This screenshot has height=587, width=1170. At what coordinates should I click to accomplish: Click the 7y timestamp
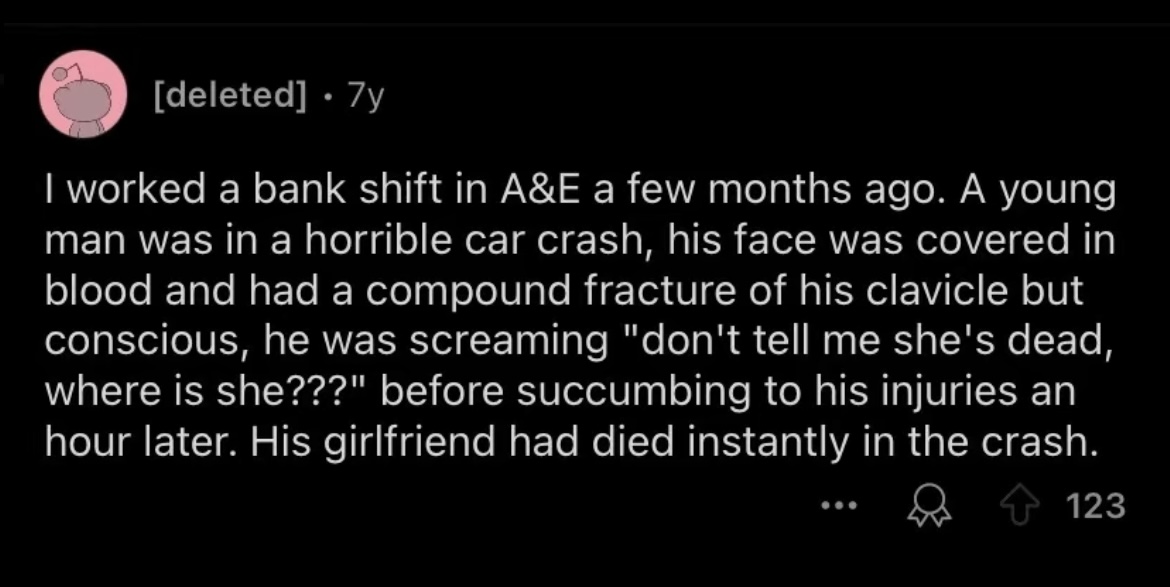tap(364, 95)
